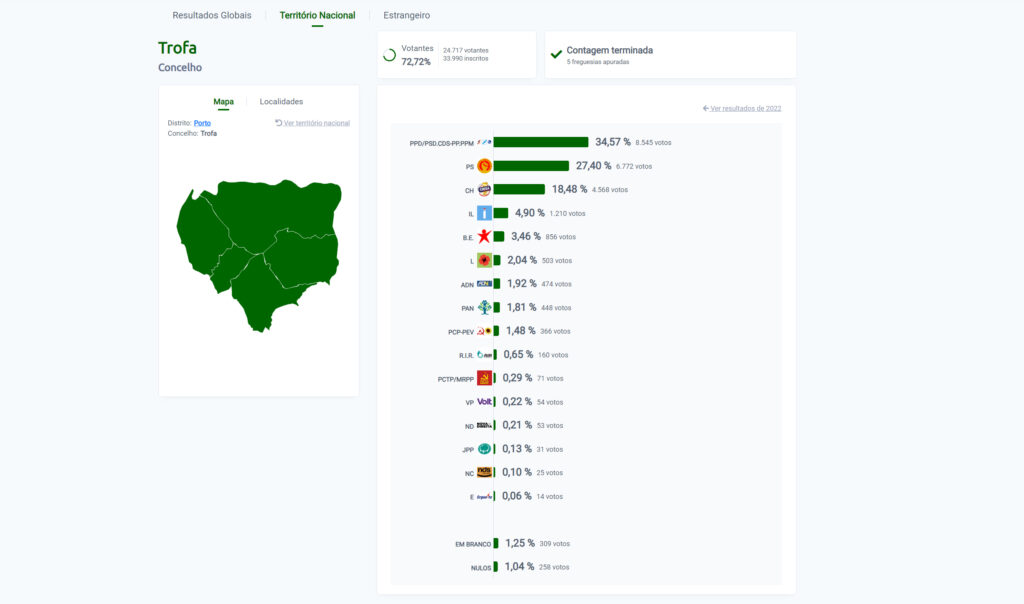Viewport: 1024px width, 604px height.
Task: Switch to the Localidades view
Action: [x=281, y=101]
